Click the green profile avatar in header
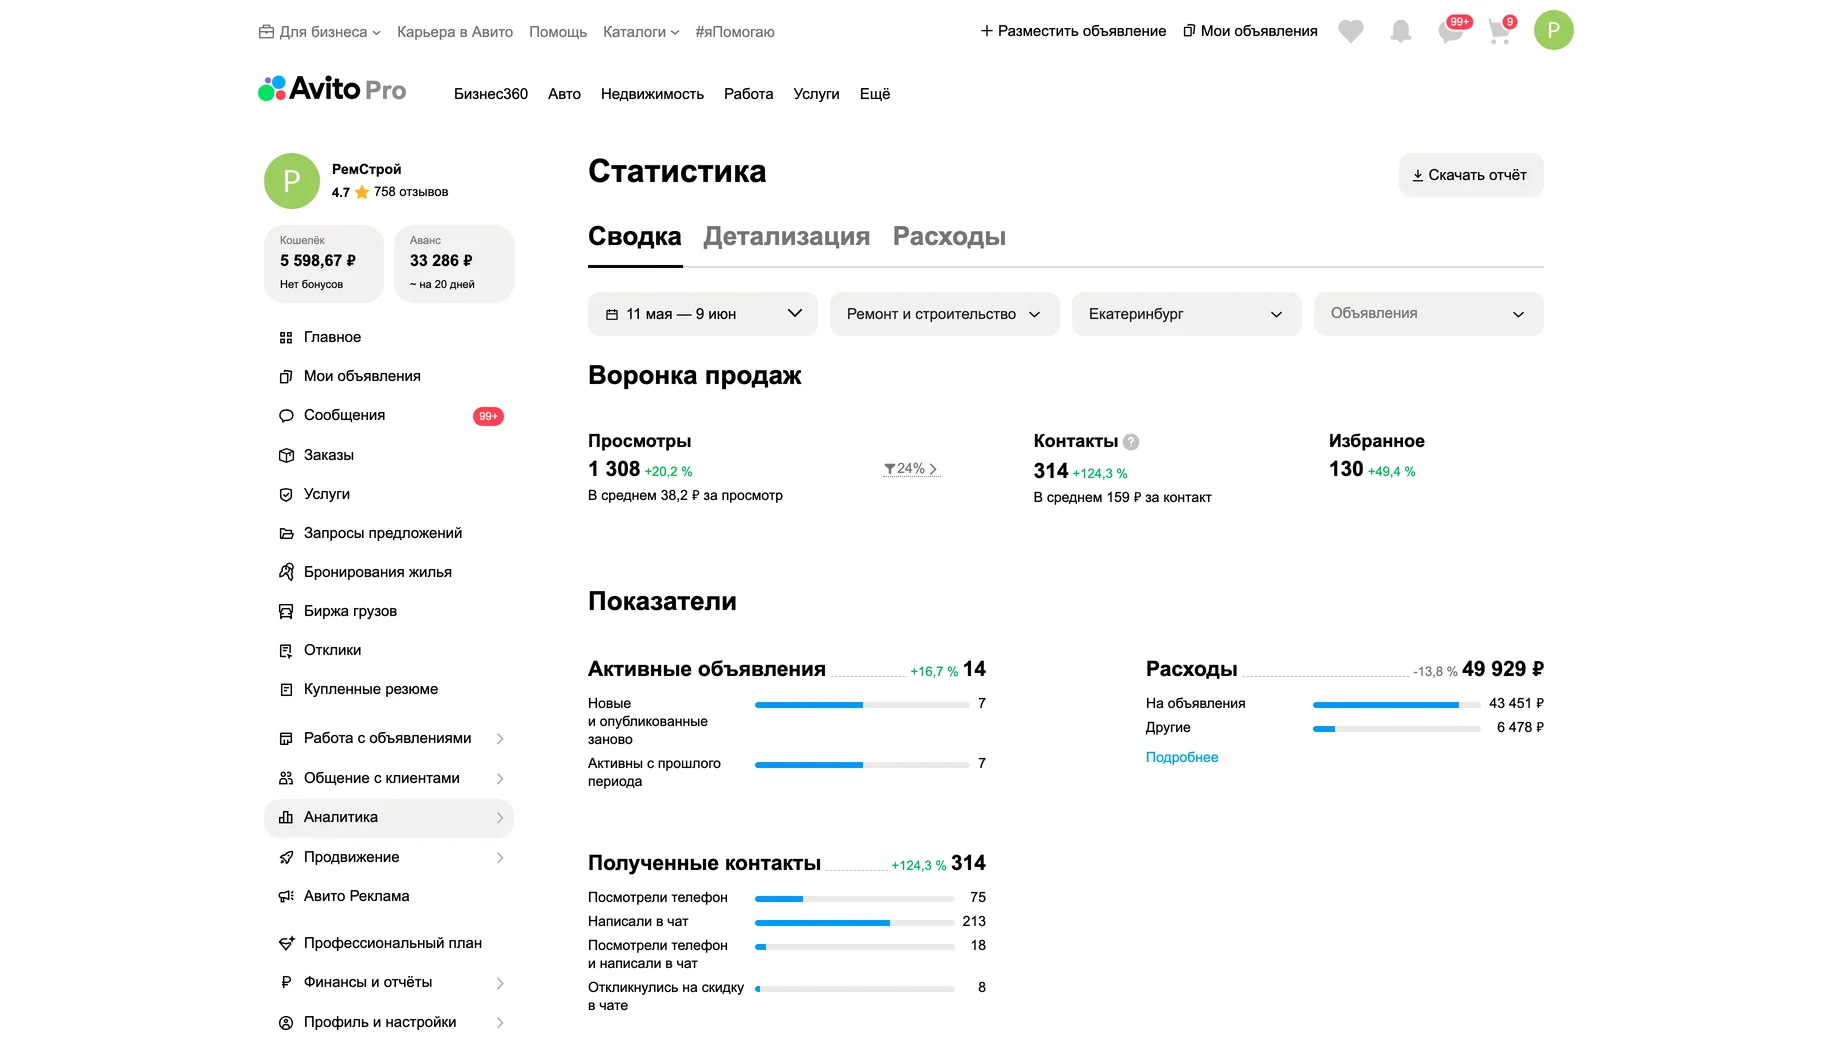The width and height of the screenshot is (1832, 1040). click(1554, 30)
